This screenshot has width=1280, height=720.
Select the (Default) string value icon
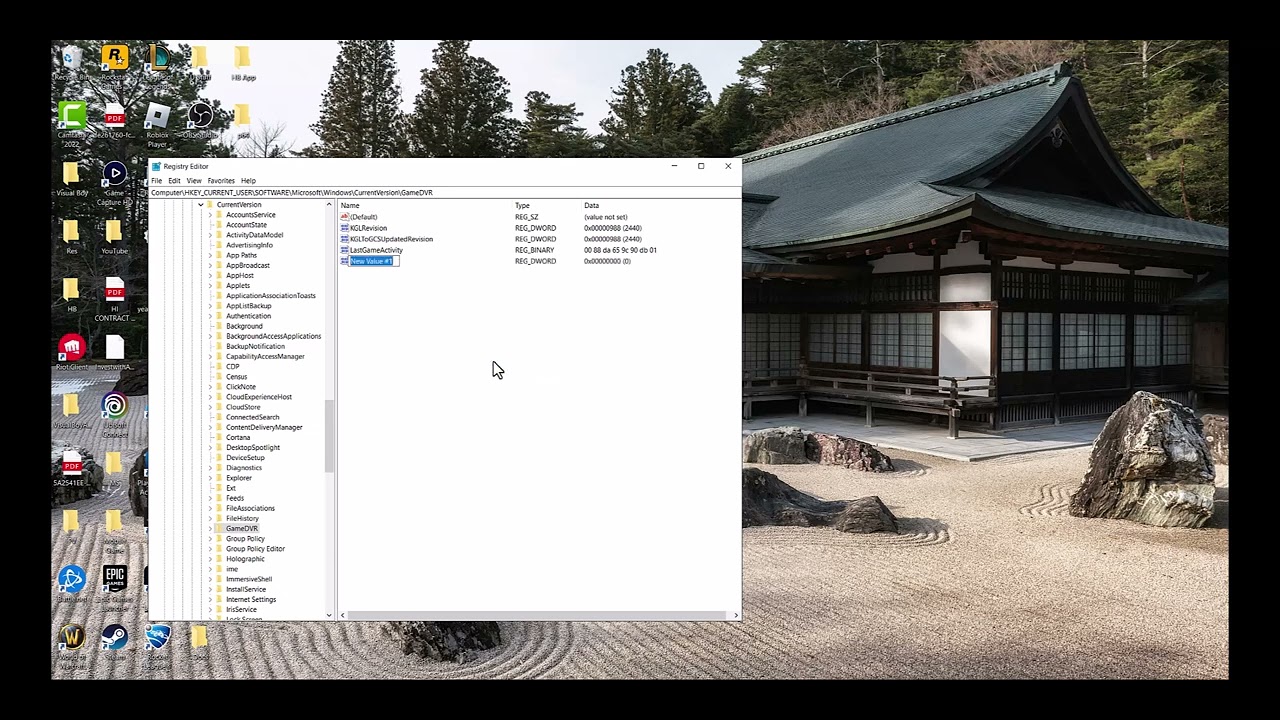click(344, 217)
